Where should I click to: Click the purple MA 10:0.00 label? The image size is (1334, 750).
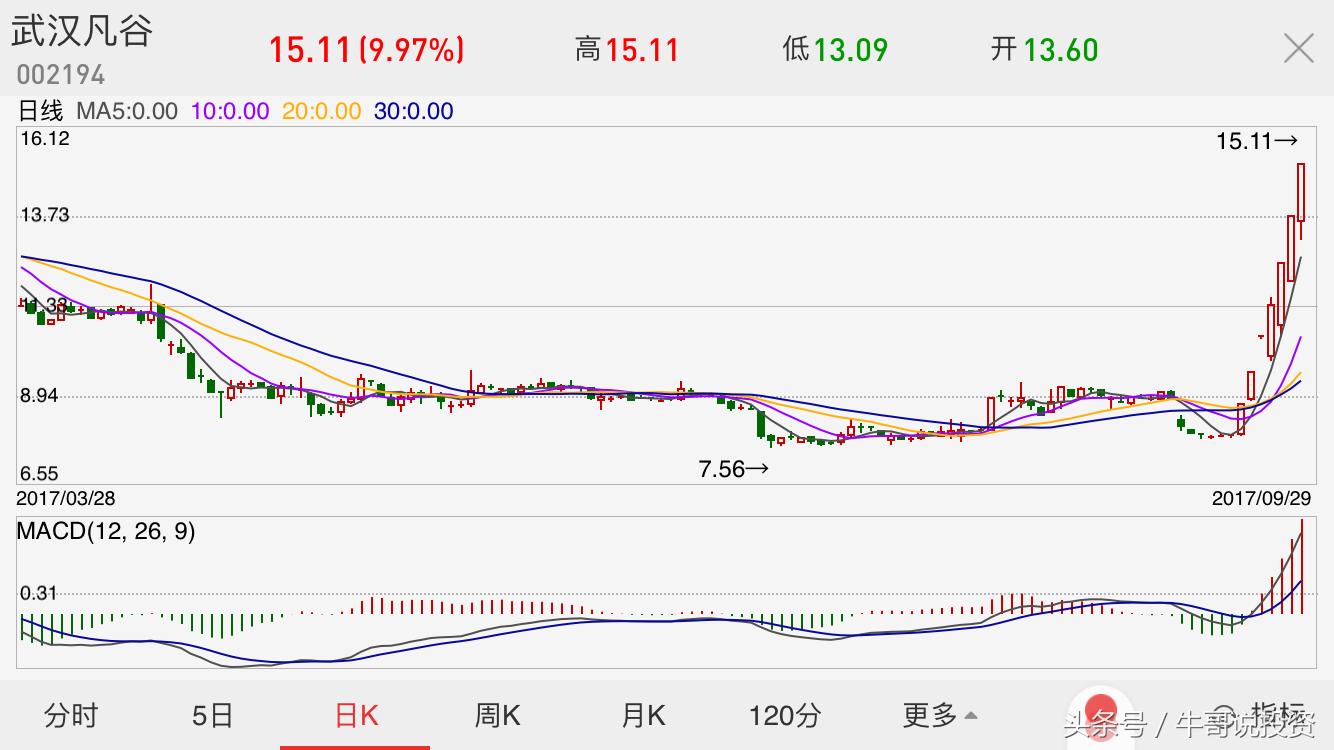(230, 111)
